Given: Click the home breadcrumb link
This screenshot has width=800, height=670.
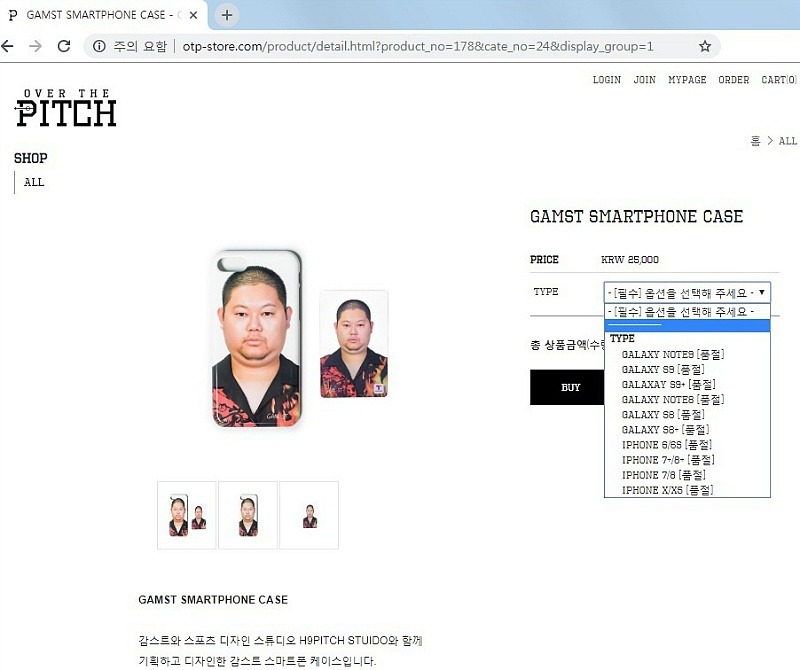Looking at the screenshot, I should 756,141.
